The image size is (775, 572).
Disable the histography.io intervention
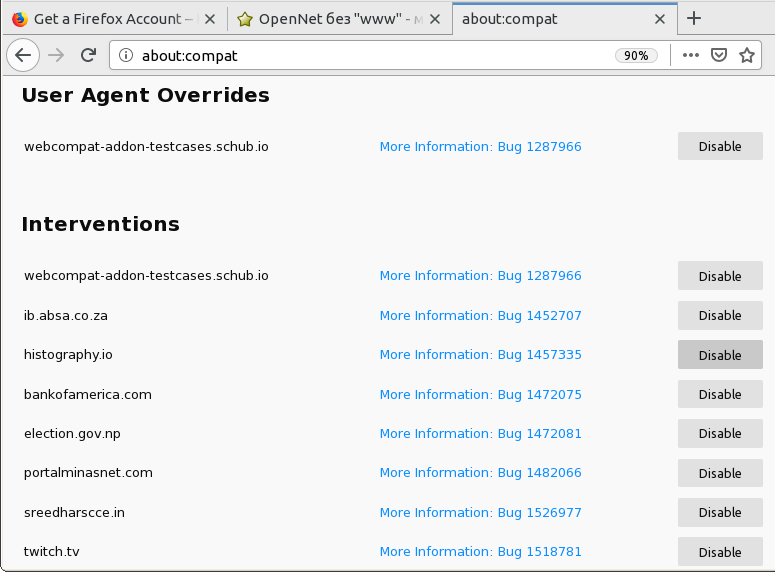(x=720, y=355)
